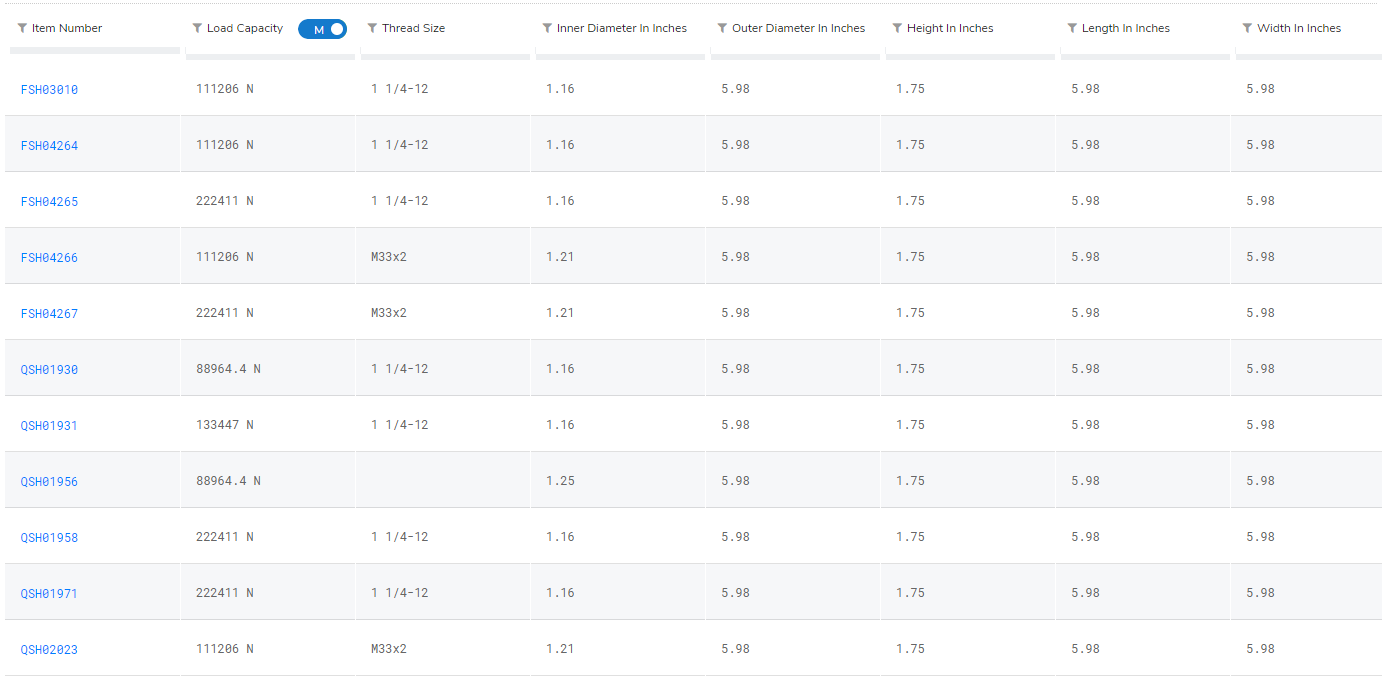Open item FSH04266 link
The width and height of the screenshot is (1383, 679).
[49, 258]
